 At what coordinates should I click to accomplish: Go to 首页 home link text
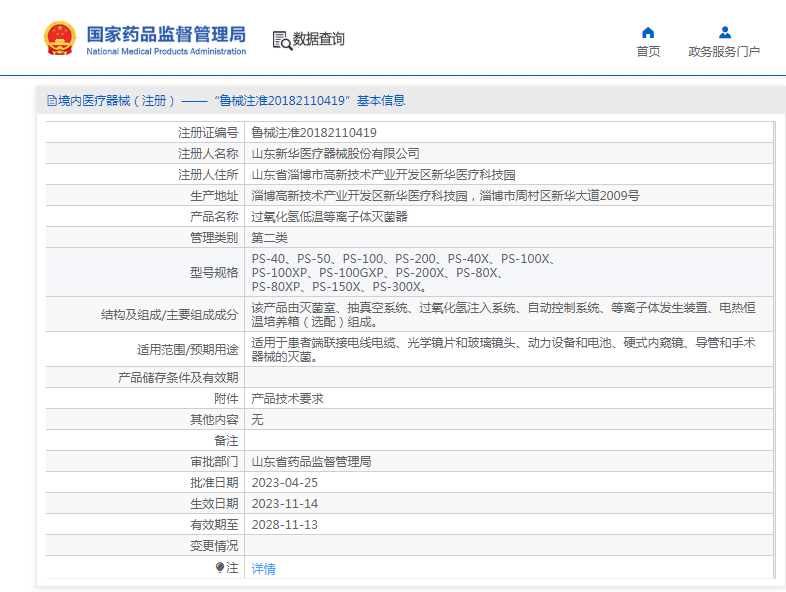[648, 51]
